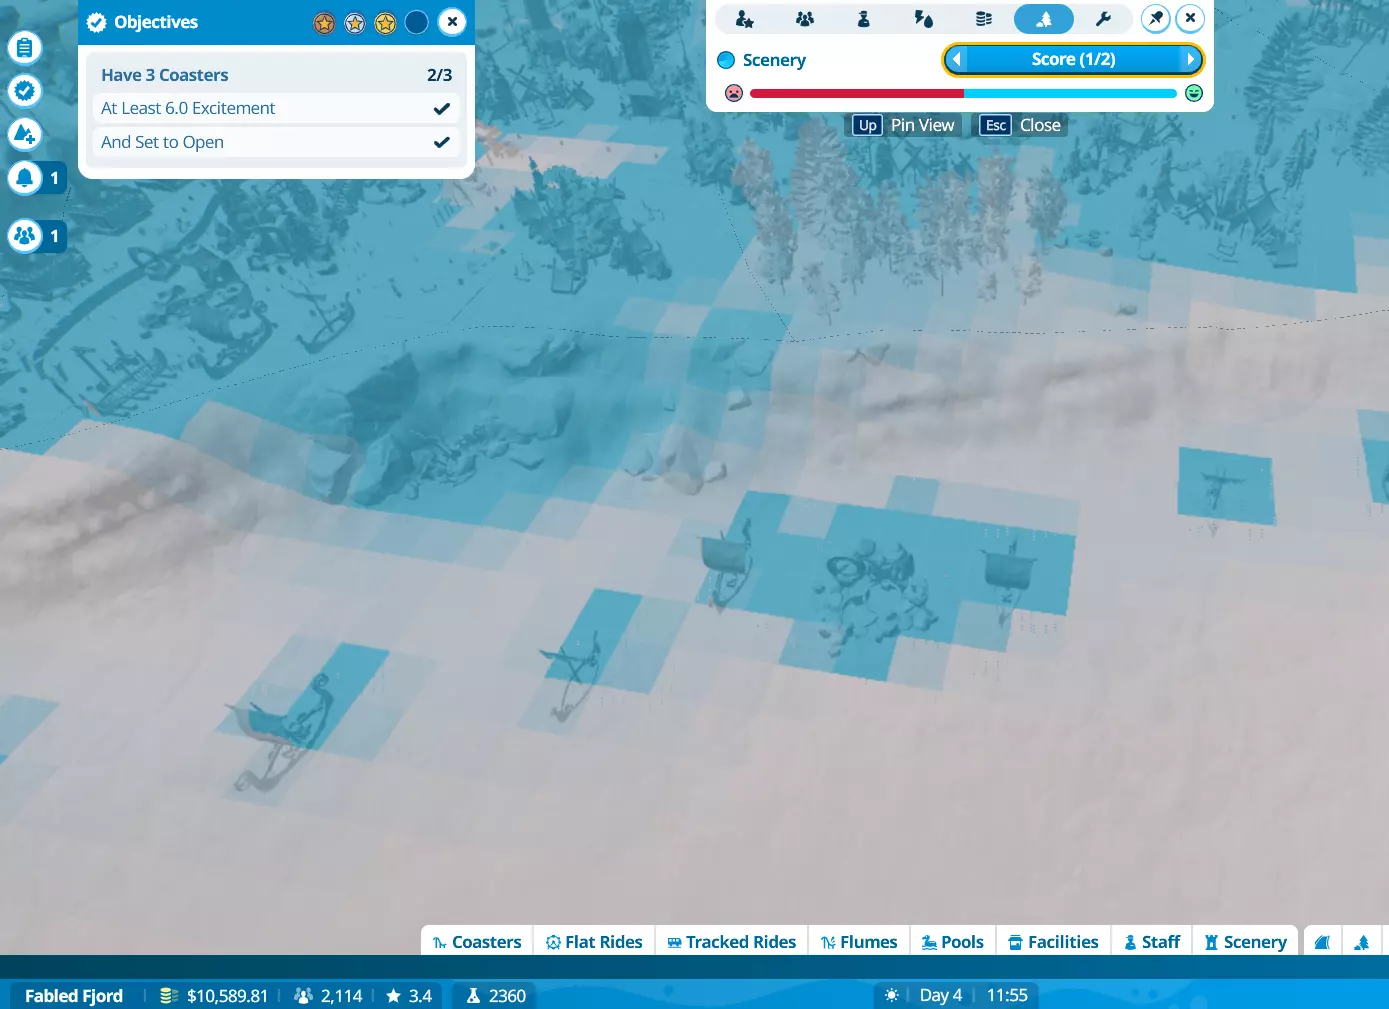This screenshot has height=1009, width=1389.
Task: Click the And Set to Open row
Action: click(x=276, y=142)
